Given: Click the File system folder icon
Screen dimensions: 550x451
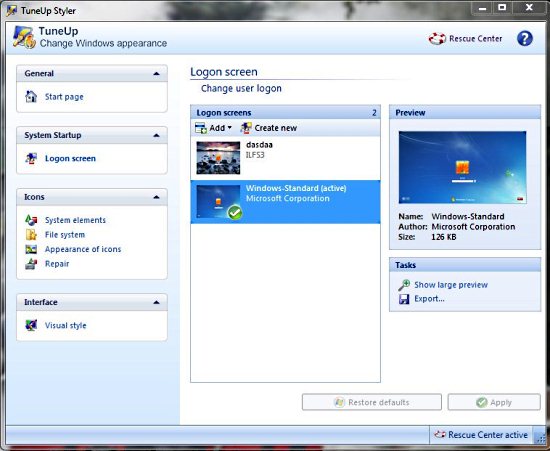Looking at the screenshot, I should 31,235.
